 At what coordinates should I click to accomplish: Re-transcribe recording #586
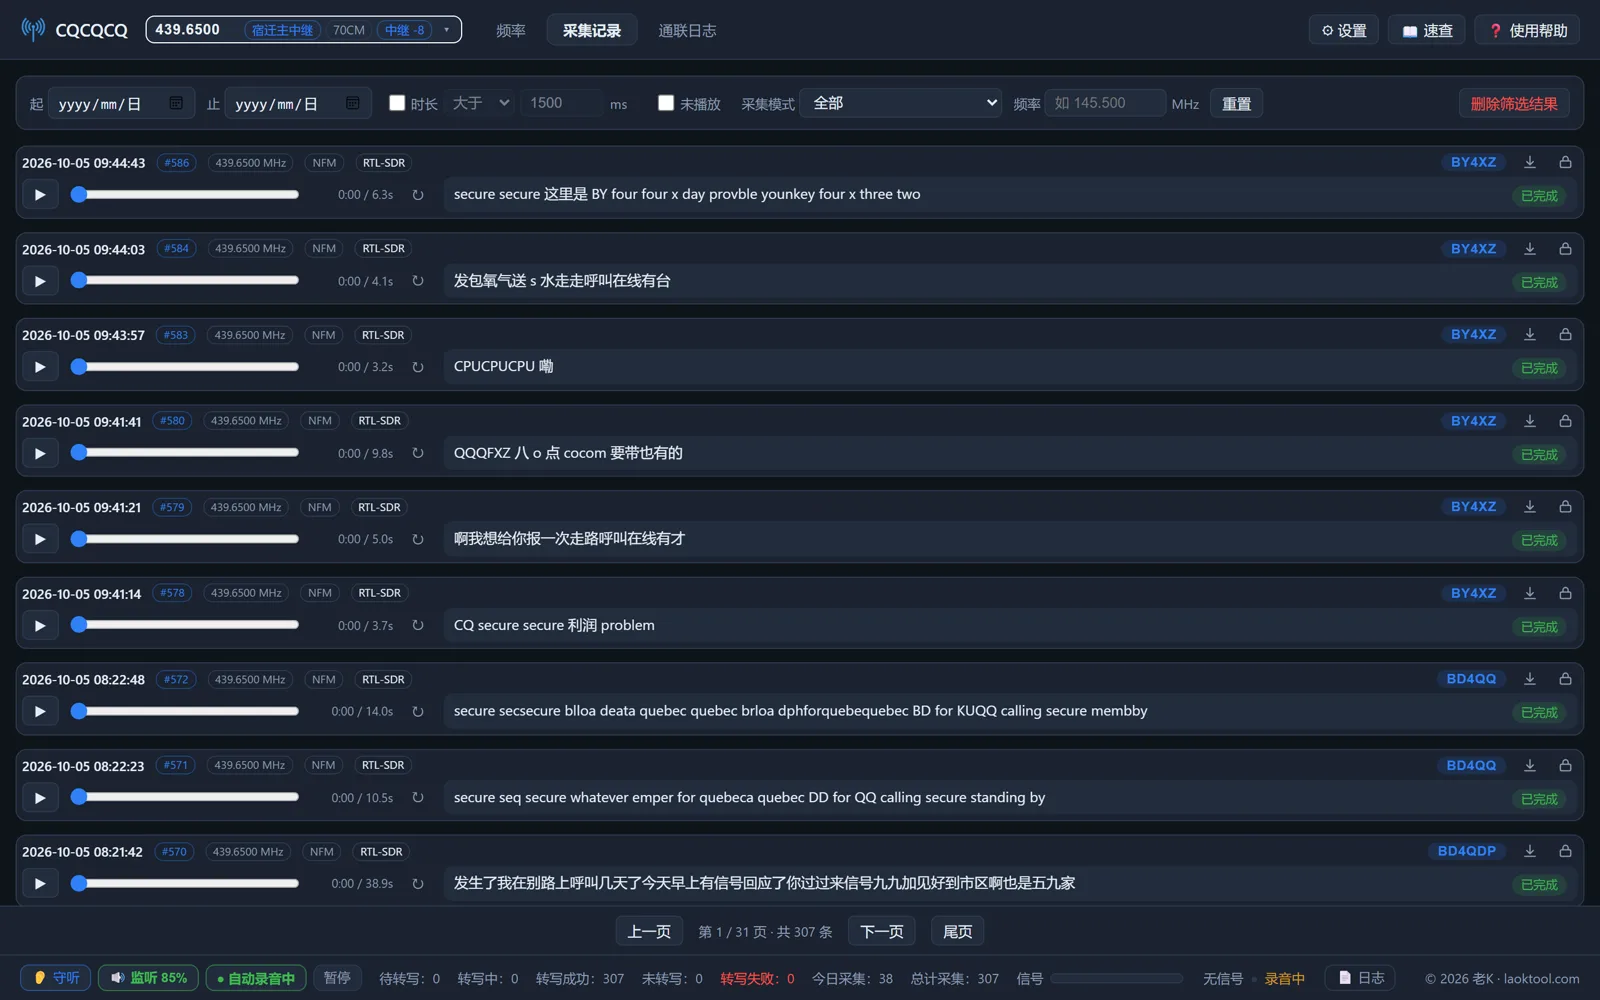tap(418, 195)
